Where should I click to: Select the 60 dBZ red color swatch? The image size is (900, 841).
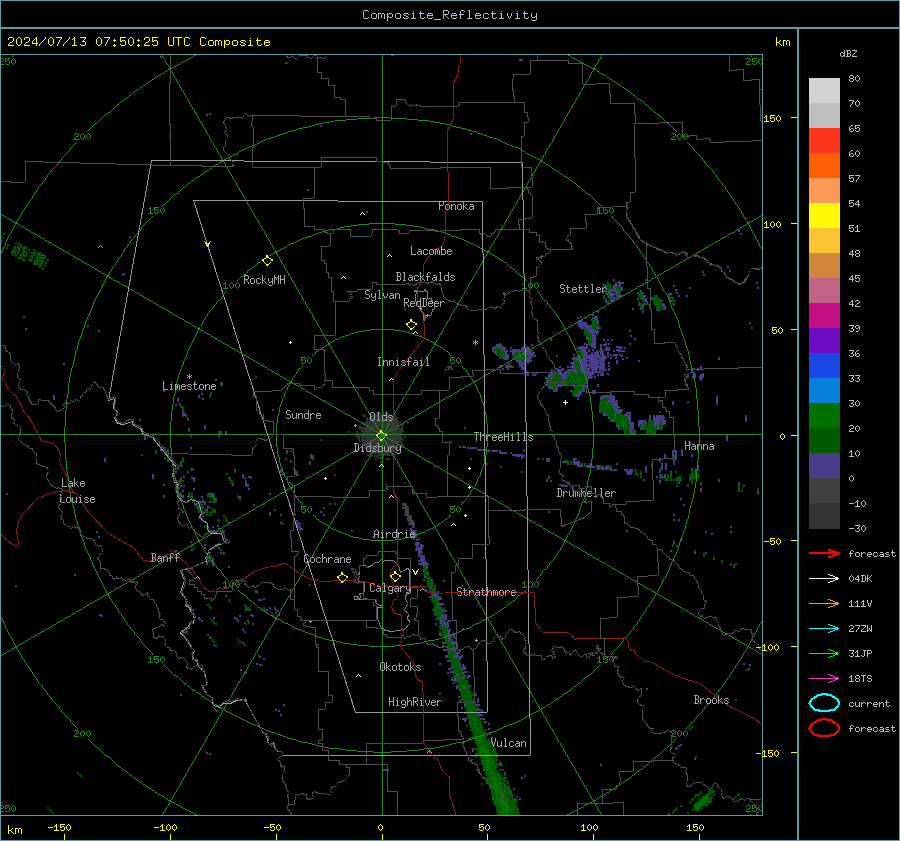coord(824,140)
